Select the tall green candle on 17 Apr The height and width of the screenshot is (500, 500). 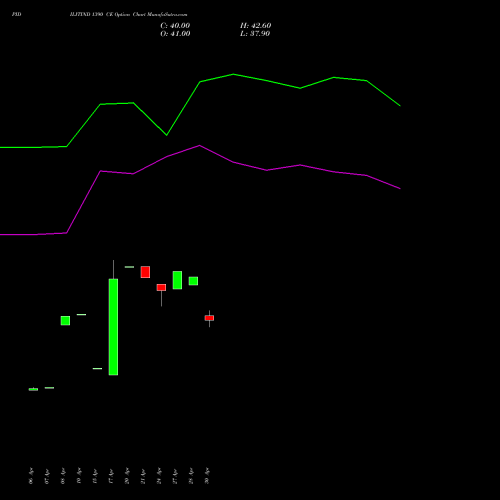[113, 327]
